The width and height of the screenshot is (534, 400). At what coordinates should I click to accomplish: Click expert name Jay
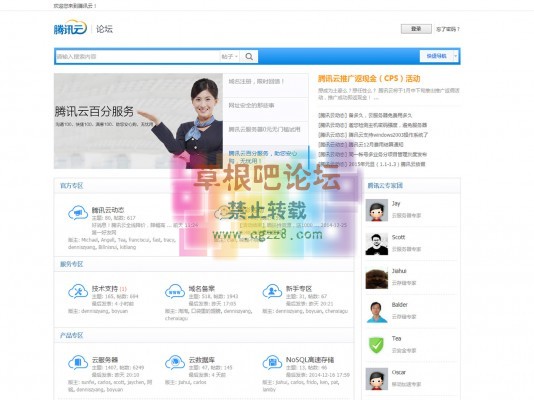tap(396, 203)
